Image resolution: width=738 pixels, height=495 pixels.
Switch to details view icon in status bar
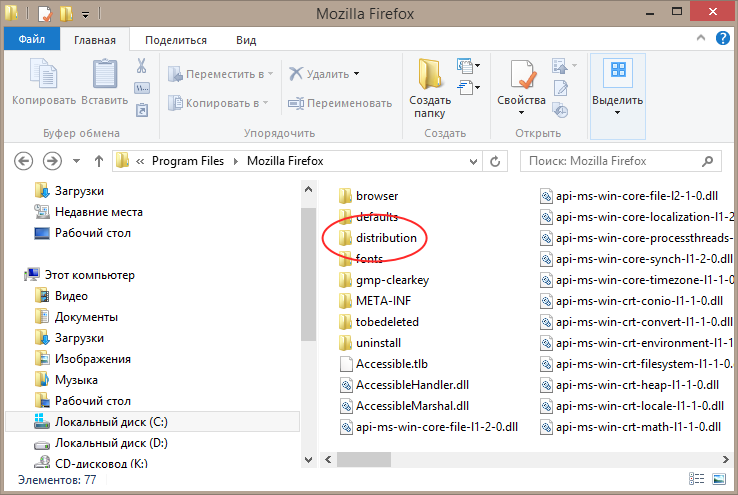coord(696,479)
